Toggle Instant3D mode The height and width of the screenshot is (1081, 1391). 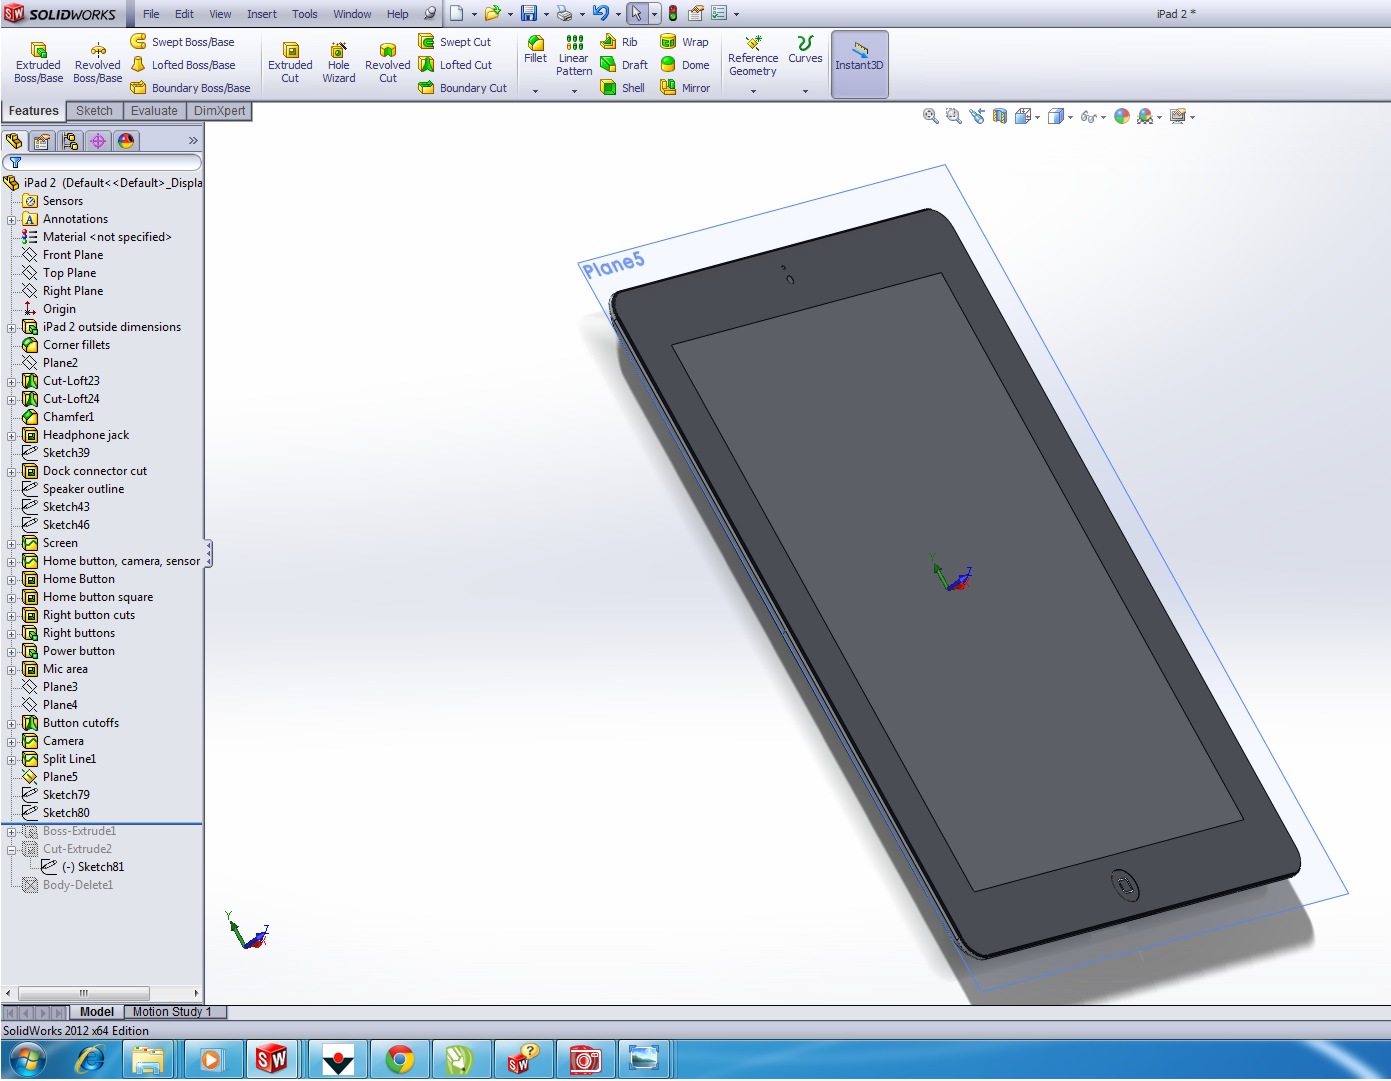coord(860,64)
